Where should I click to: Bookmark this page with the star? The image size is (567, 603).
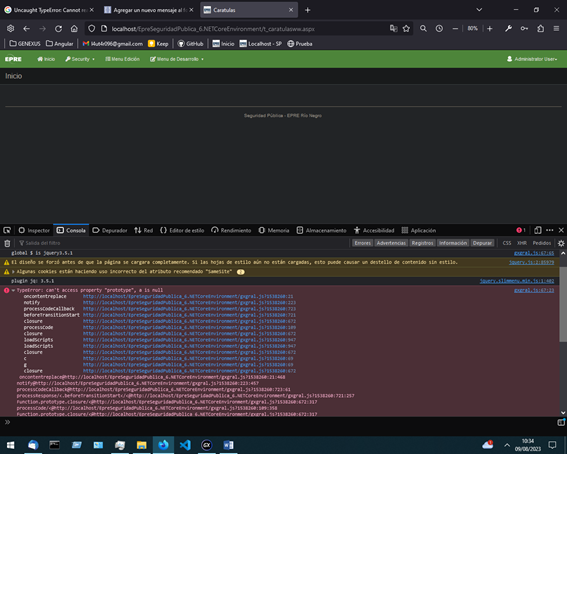pyautogui.click(x=406, y=28)
